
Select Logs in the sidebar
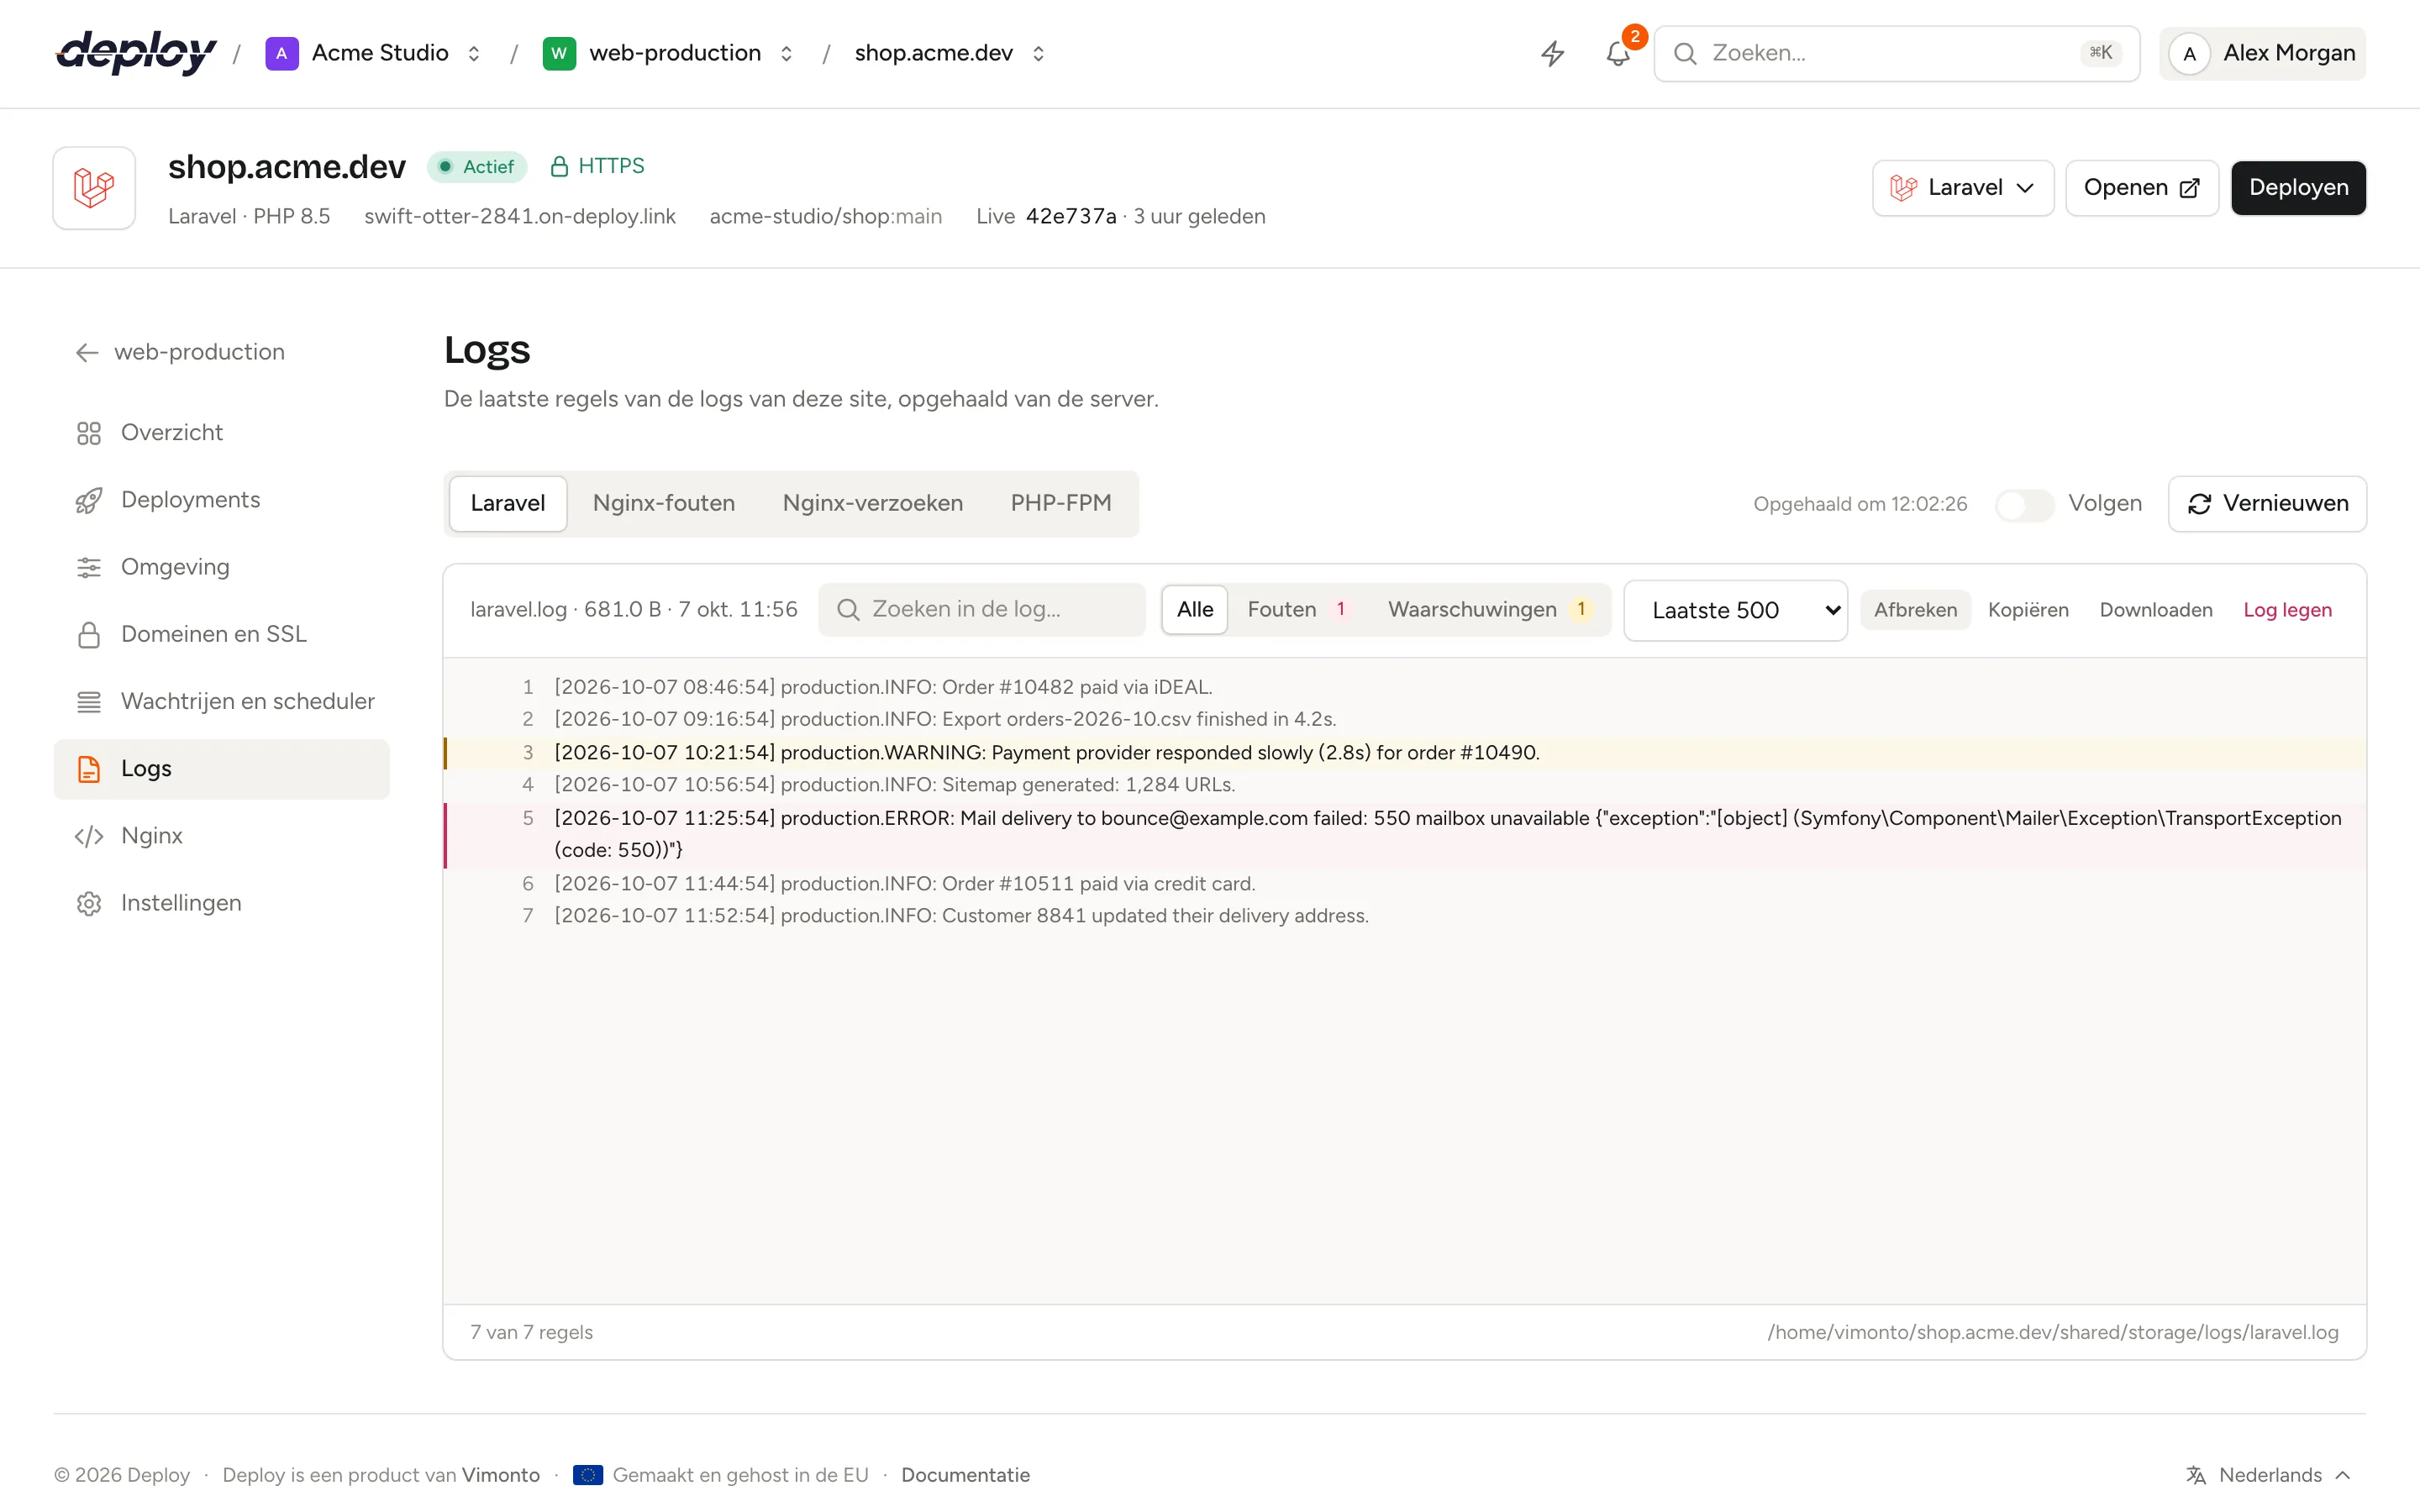coord(222,768)
